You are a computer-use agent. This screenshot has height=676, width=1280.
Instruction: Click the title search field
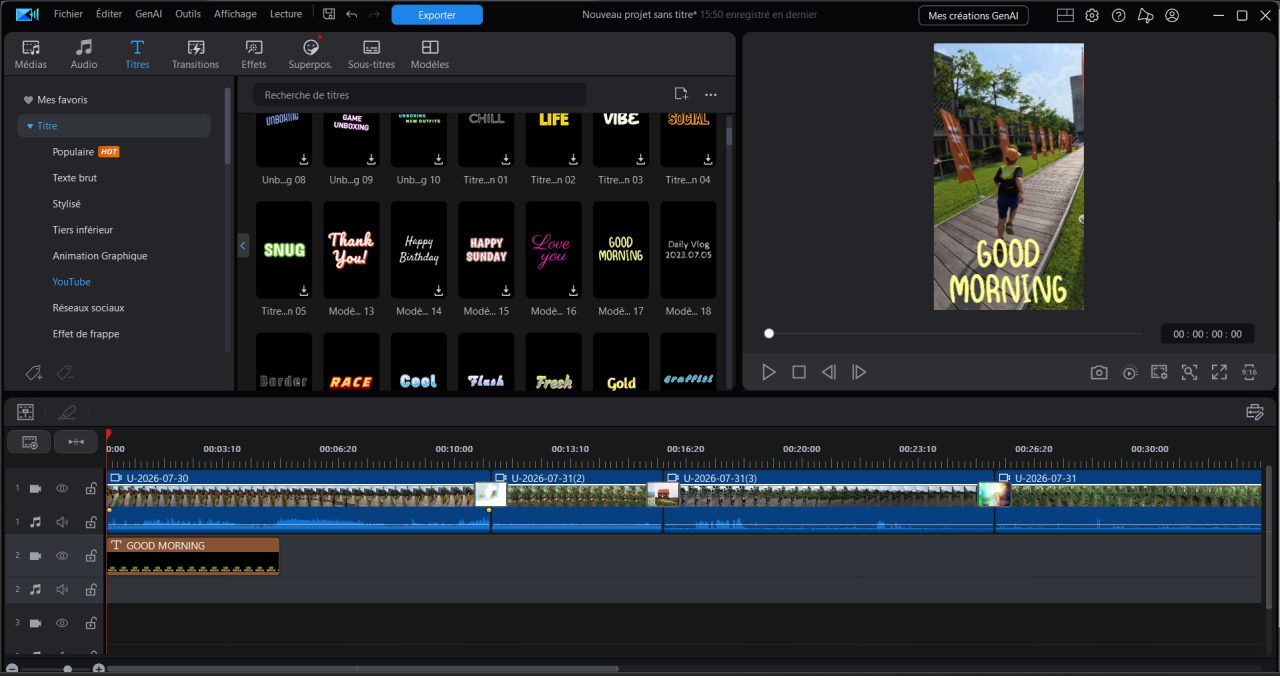click(419, 95)
